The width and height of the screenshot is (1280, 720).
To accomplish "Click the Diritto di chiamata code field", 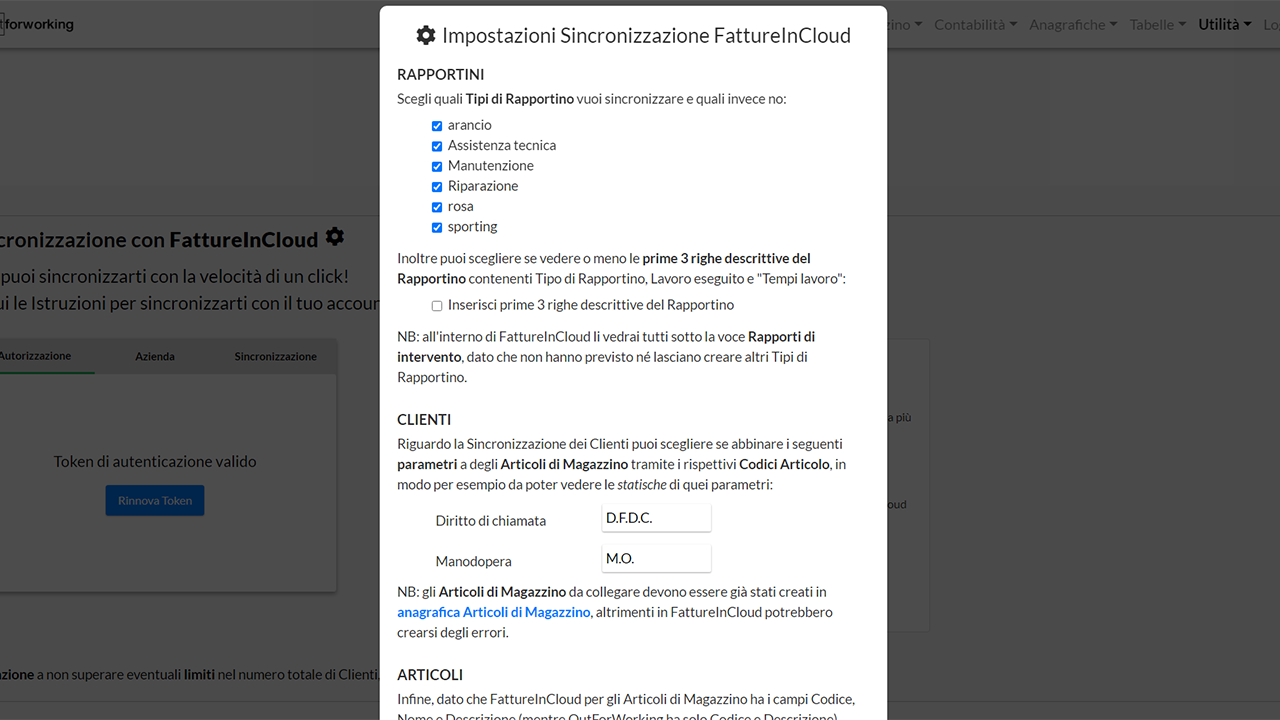I will click(x=656, y=518).
